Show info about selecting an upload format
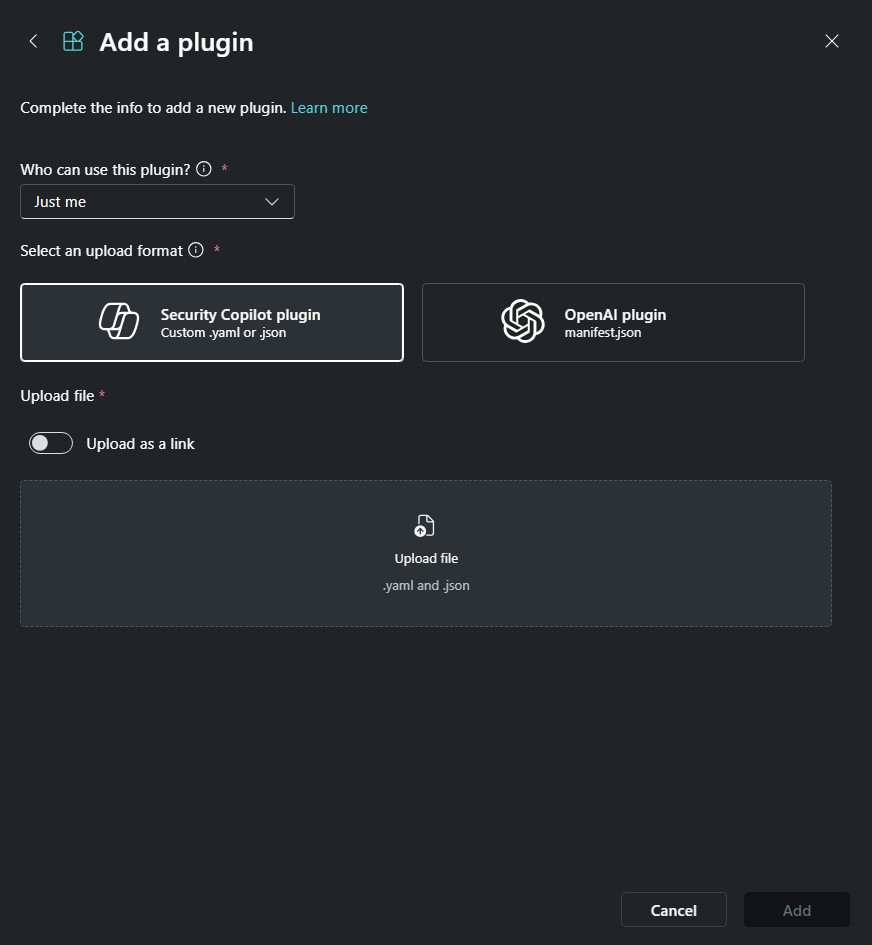 [x=196, y=250]
